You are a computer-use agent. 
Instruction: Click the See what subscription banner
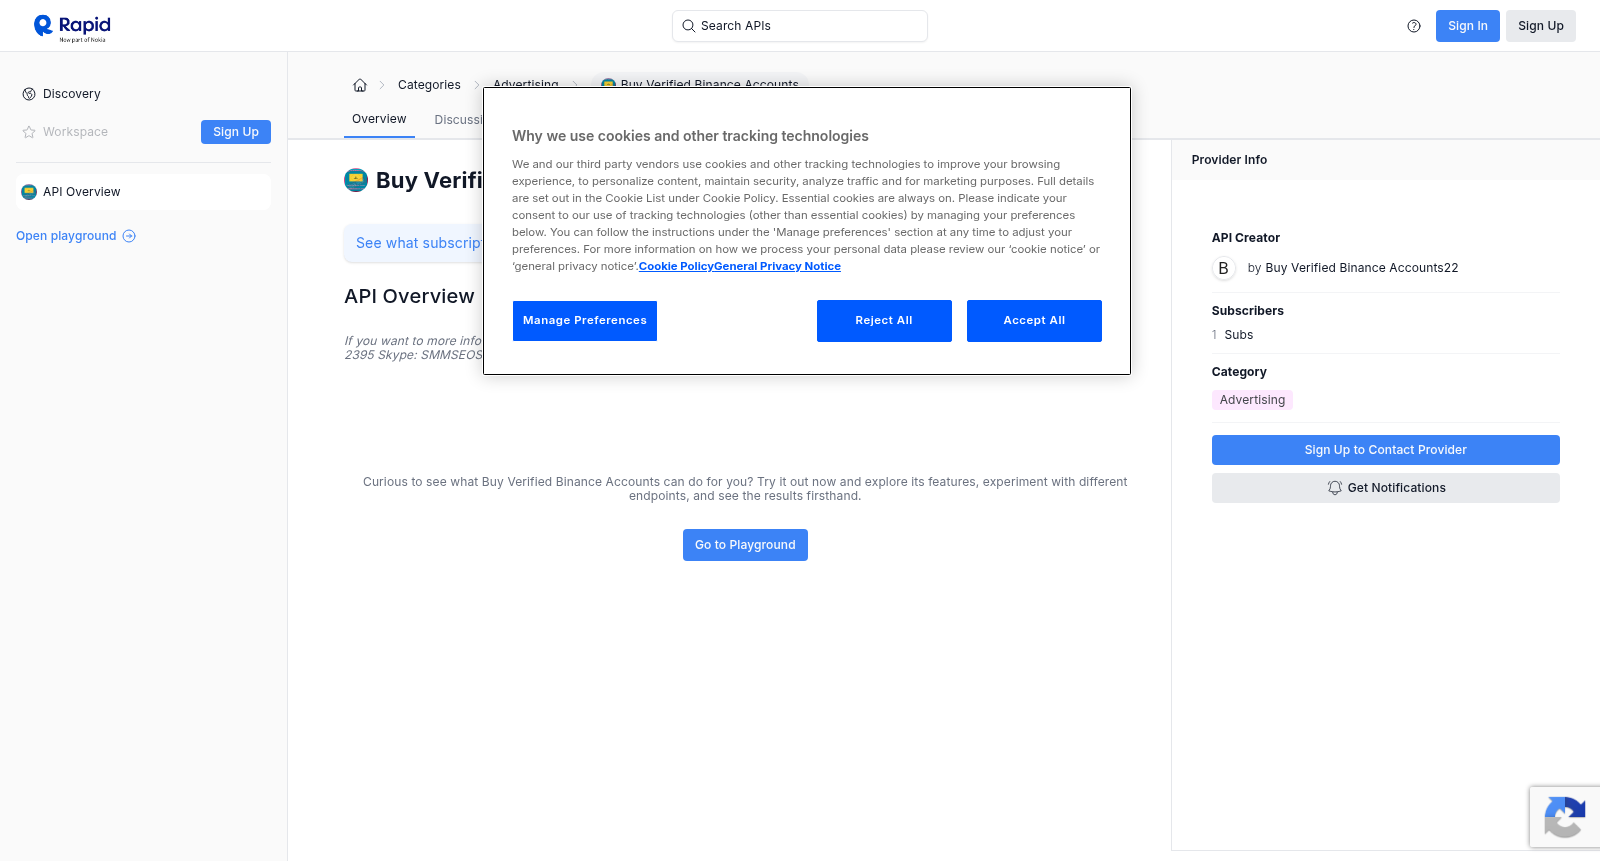pyautogui.click(x=413, y=243)
